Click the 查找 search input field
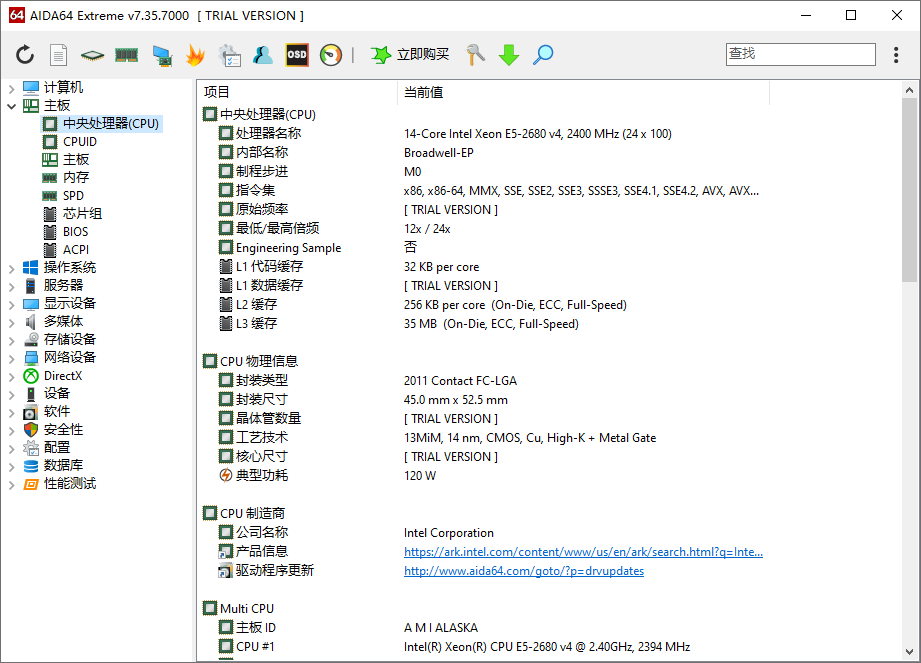Viewport: 921px width, 663px height. [800, 54]
